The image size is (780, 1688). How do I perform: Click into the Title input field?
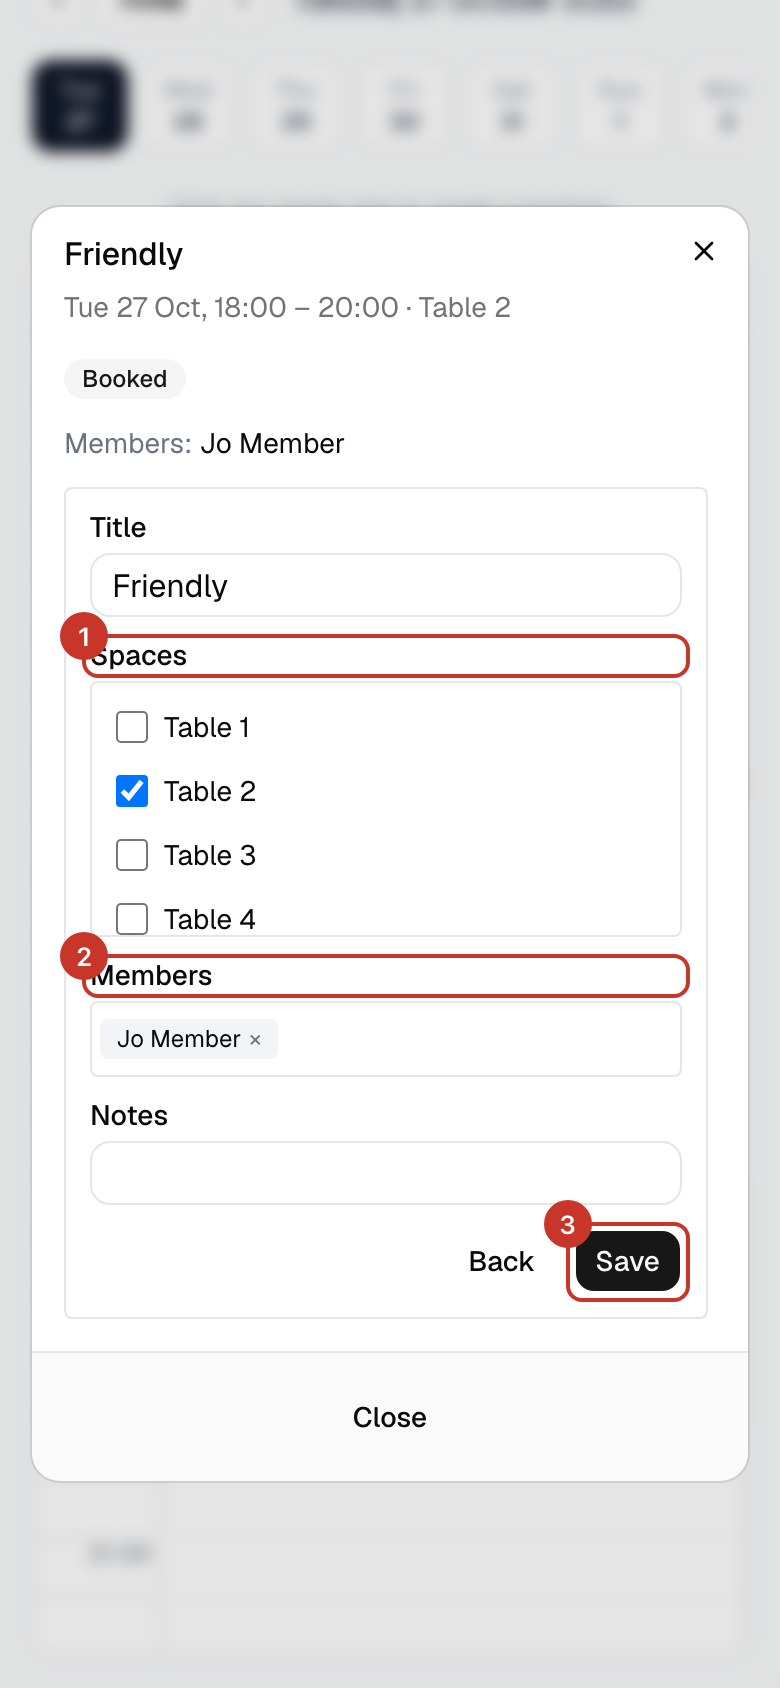pos(386,585)
